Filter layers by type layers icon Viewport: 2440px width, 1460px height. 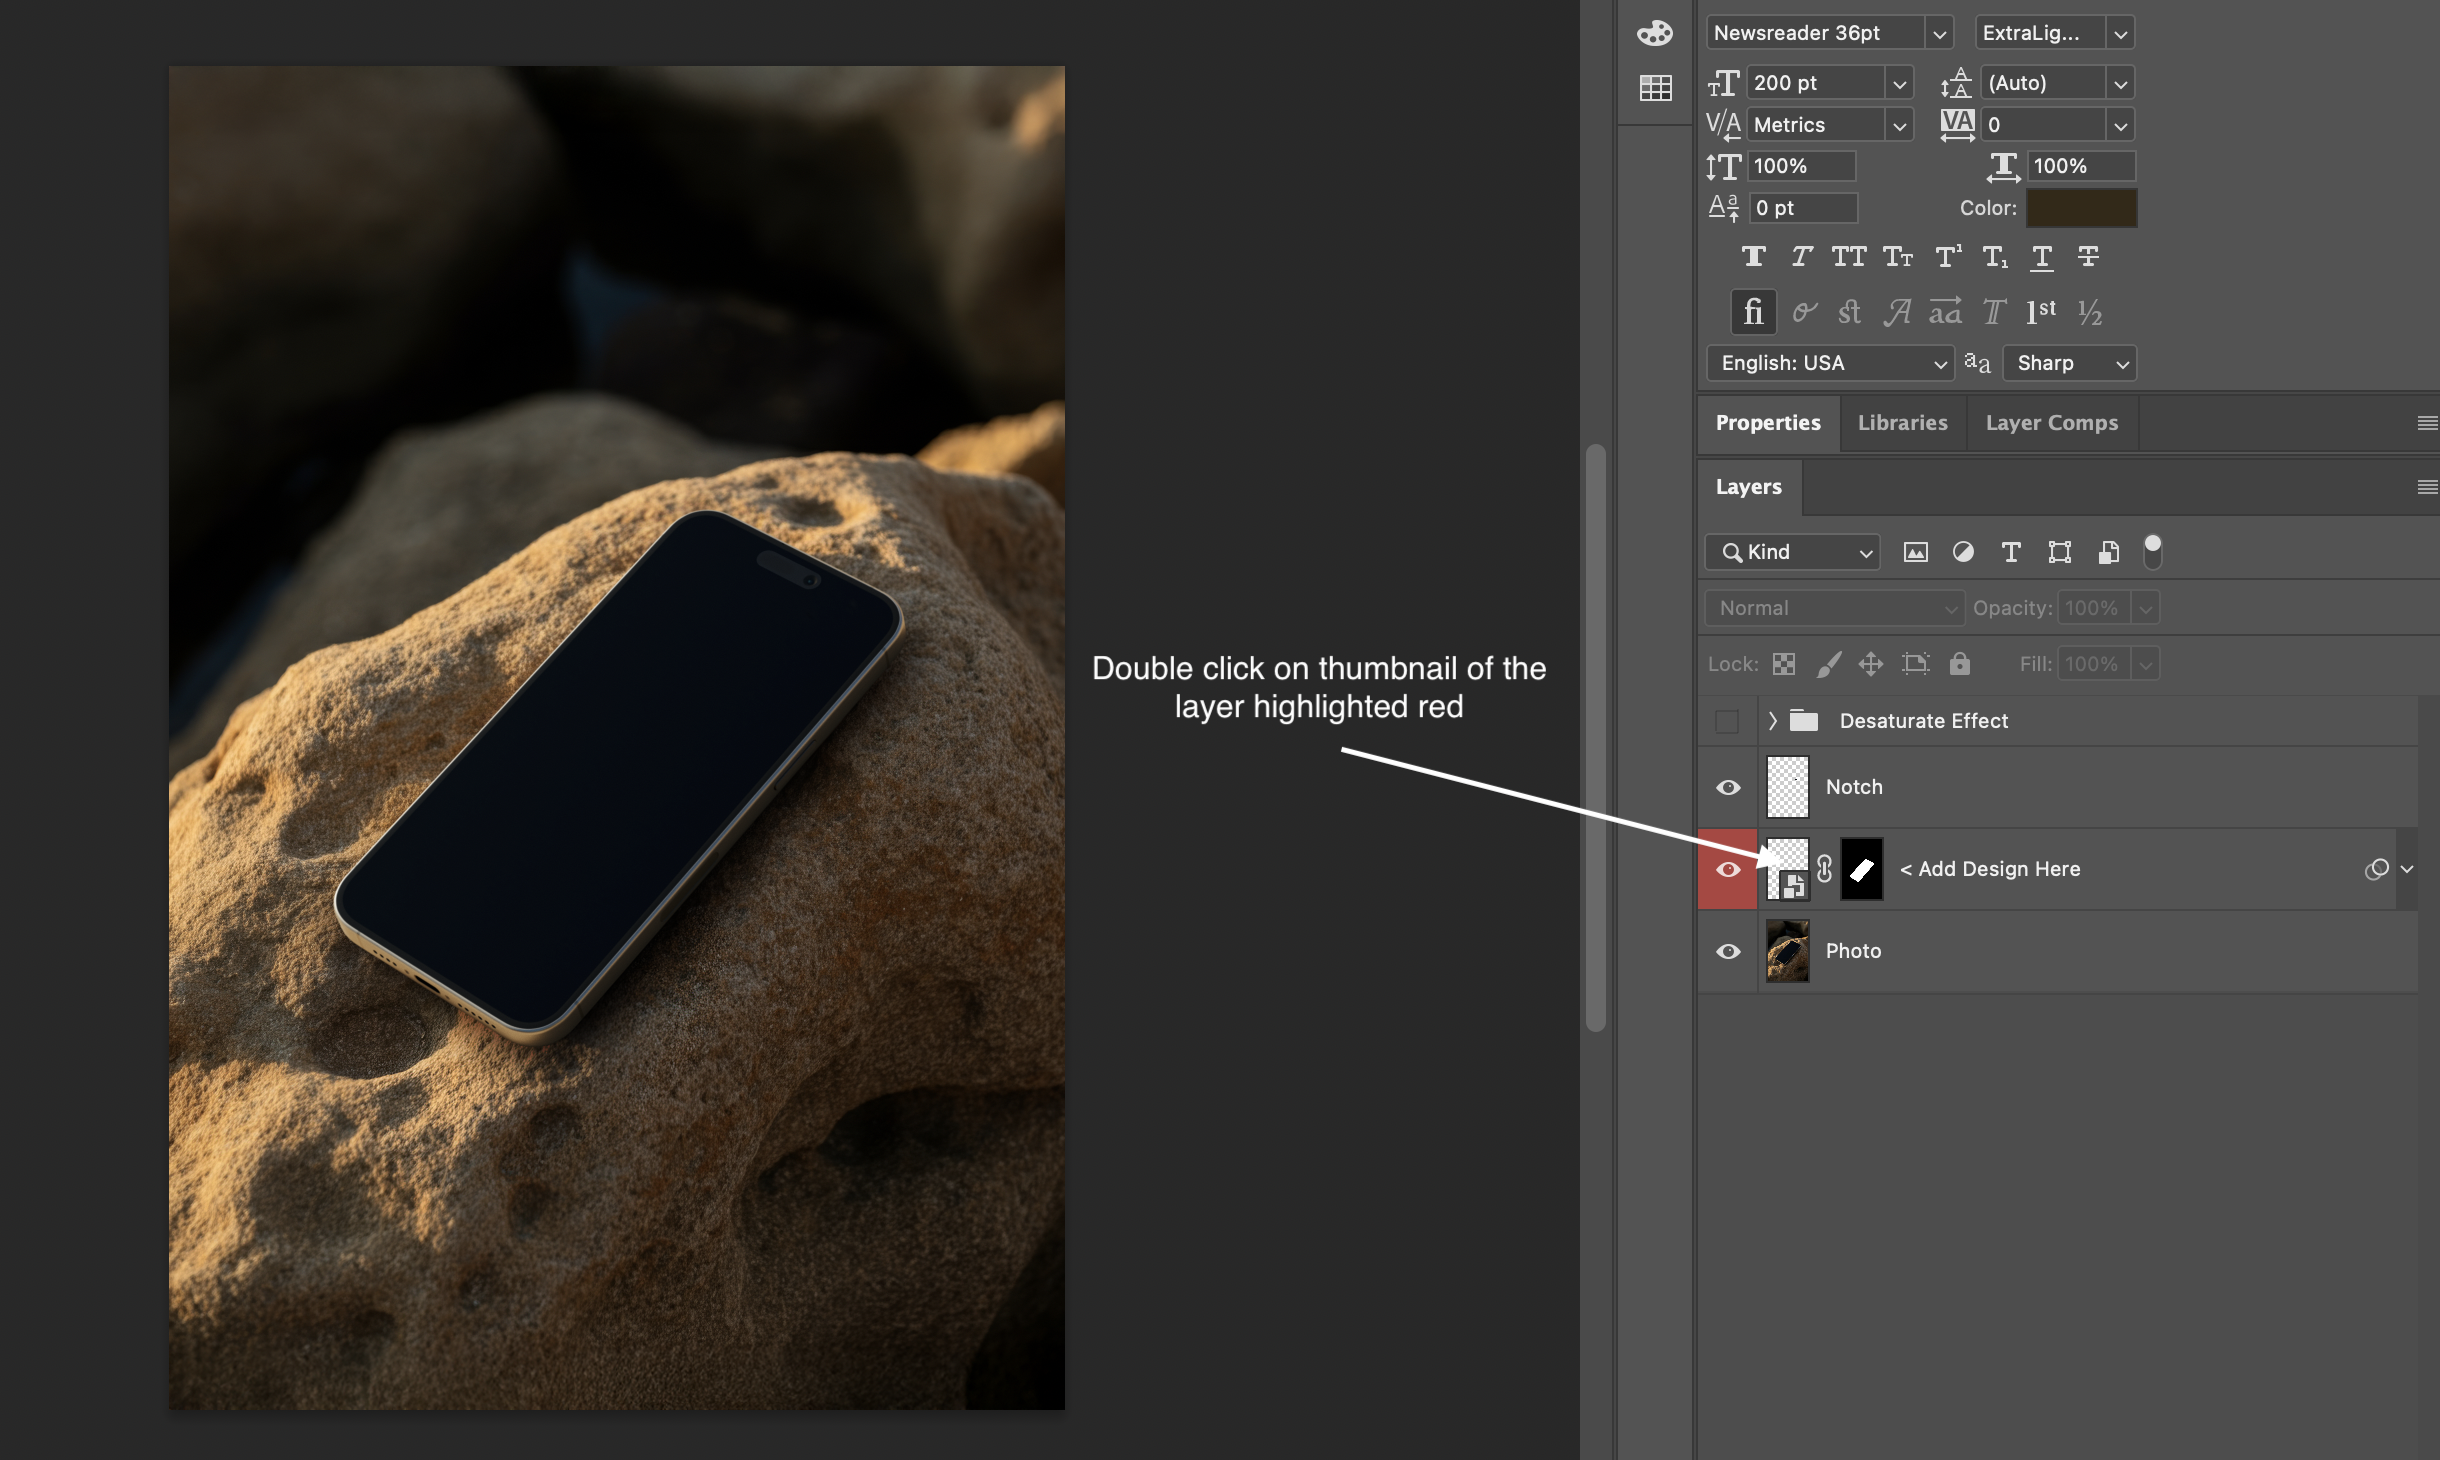tap(2011, 552)
